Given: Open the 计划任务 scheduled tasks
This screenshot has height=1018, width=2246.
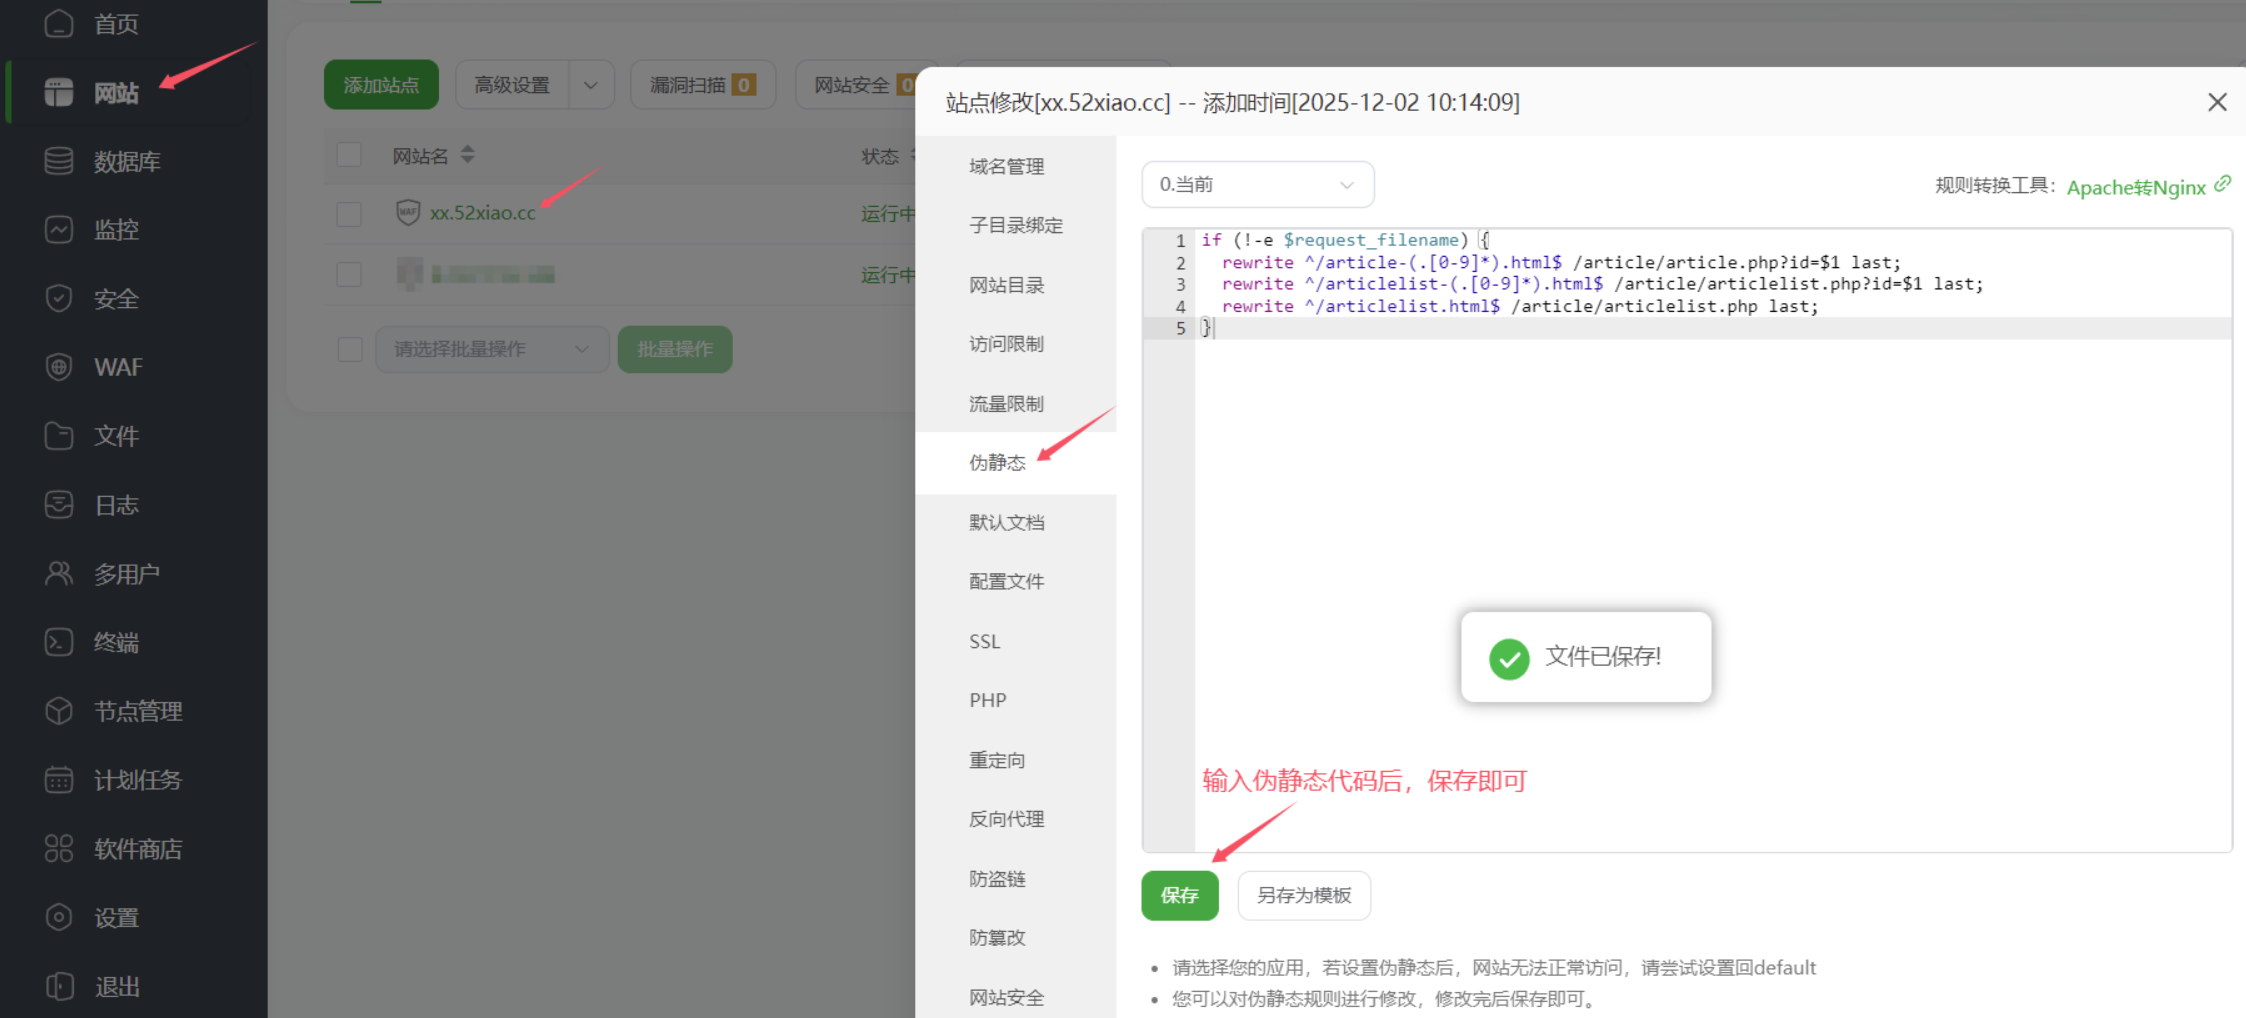Looking at the screenshot, I should [x=137, y=780].
